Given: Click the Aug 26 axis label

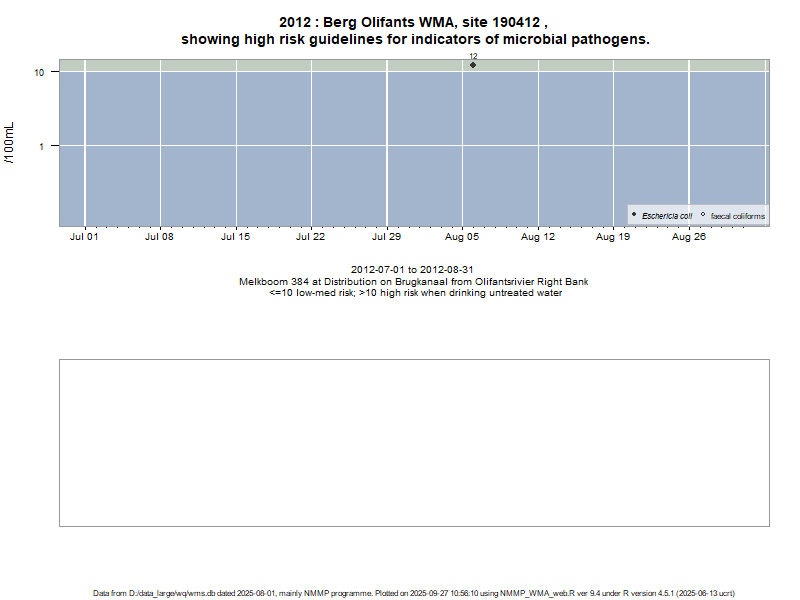Looking at the screenshot, I should click(x=689, y=238).
